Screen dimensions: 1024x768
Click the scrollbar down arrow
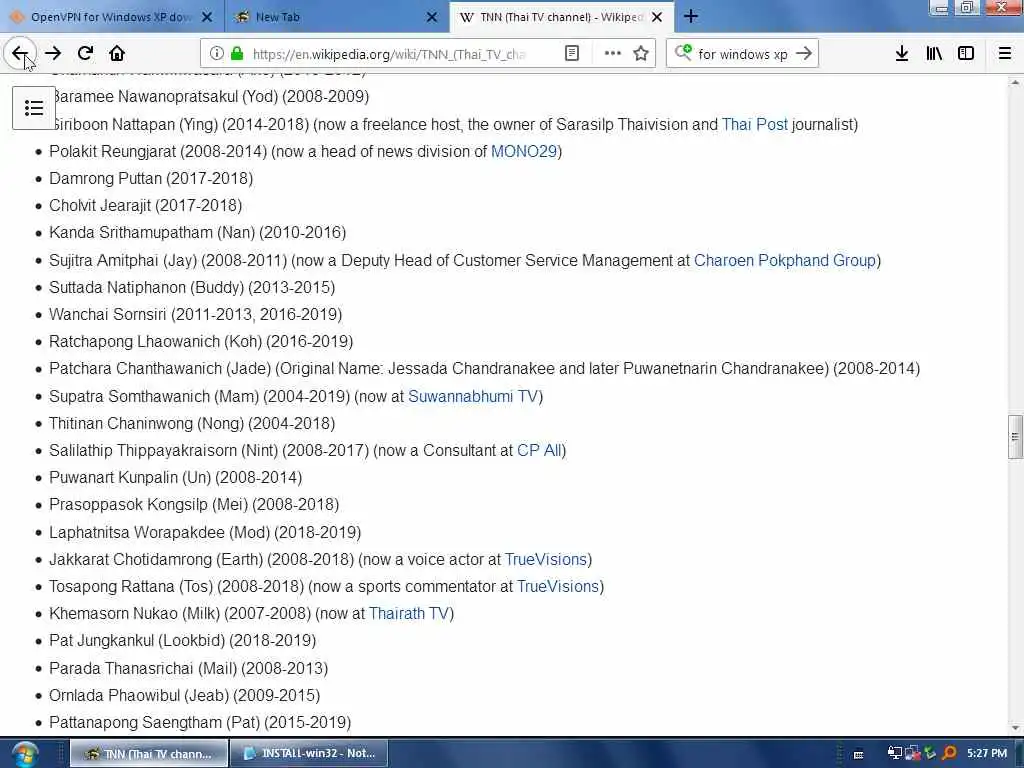click(1015, 728)
